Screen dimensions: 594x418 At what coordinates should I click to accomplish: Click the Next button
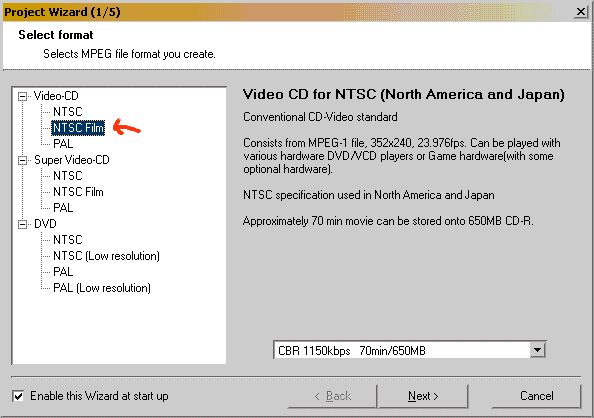click(x=423, y=396)
